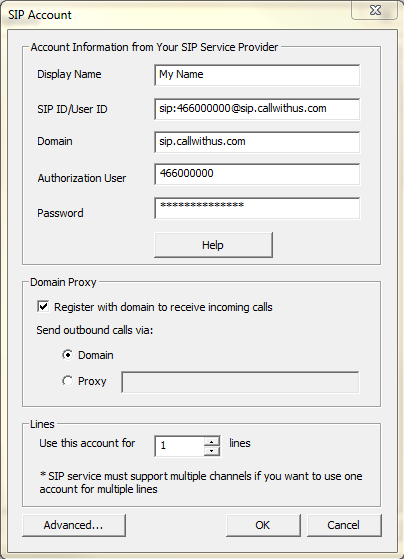The width and height of the screenshot is (404, 559).
Task: Close the SIP Account window
Action: pos(375,10)
